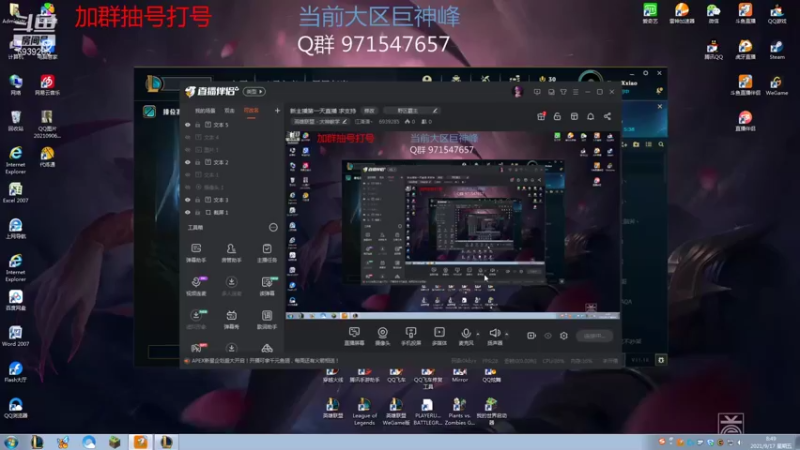The height and width of the screenshot is (450, 800).
Task: Select the 截屏 1 layer row
Action: tap(232, 212)
